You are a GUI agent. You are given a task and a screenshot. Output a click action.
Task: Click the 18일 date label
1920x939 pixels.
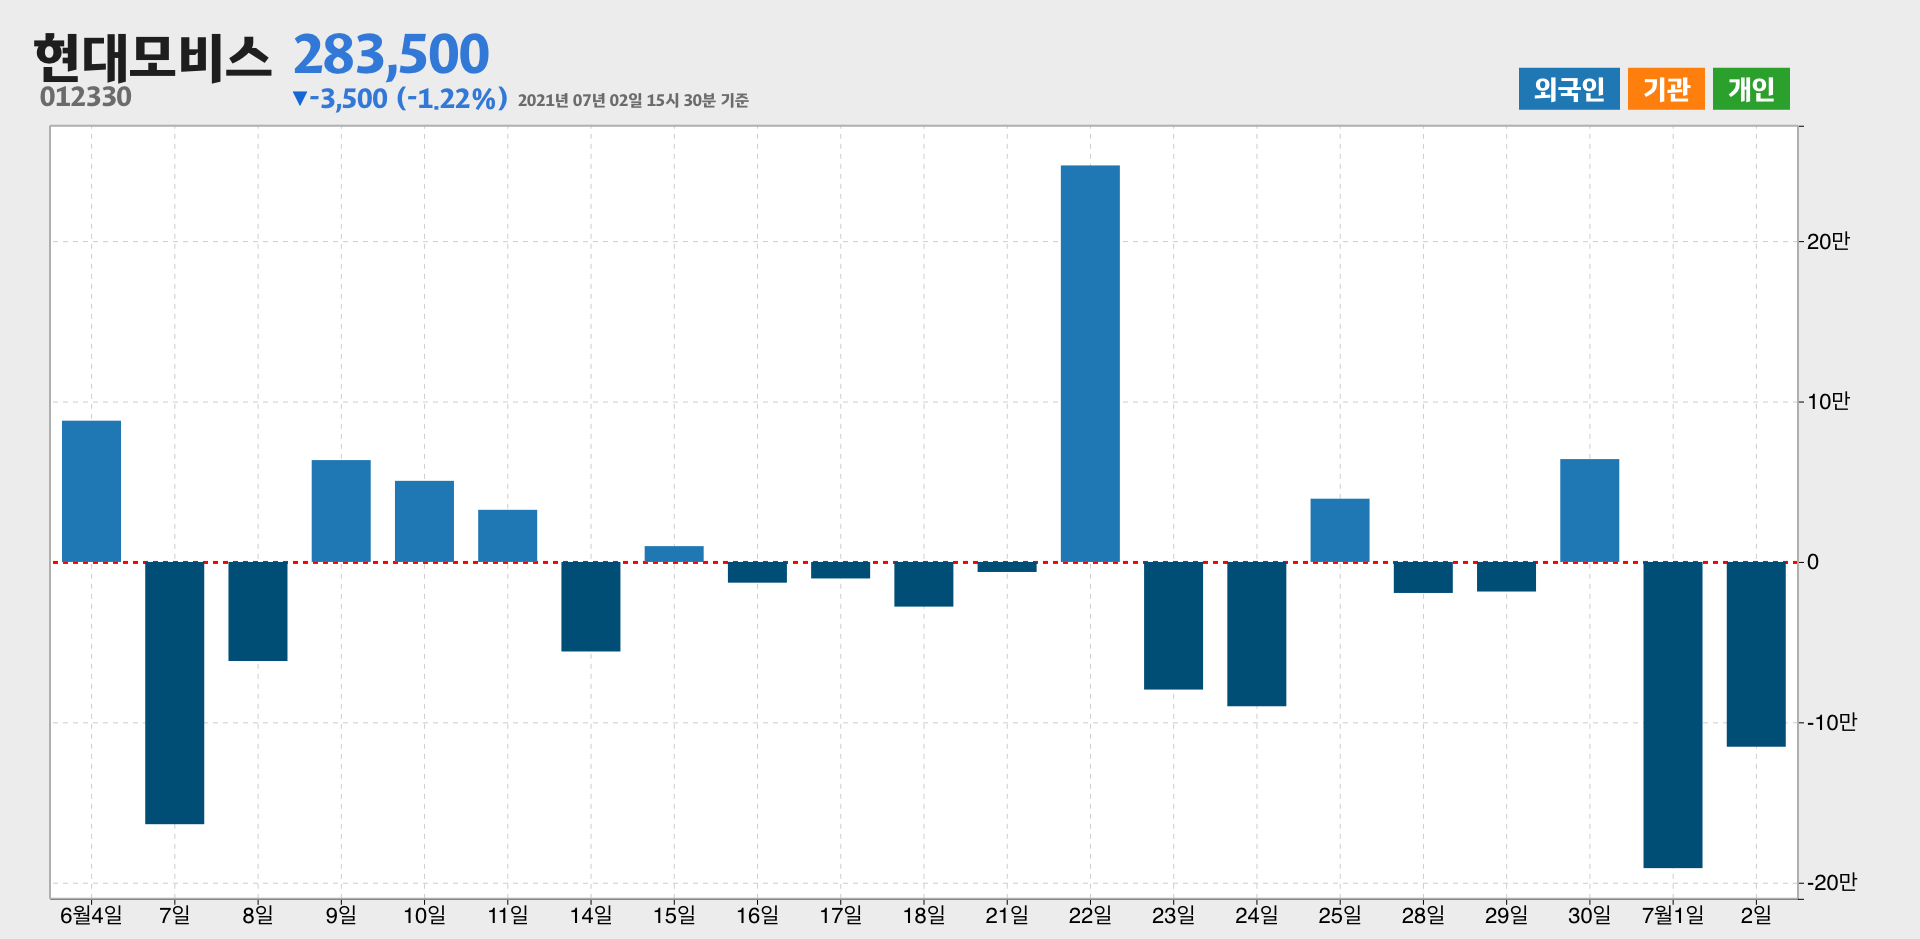coord(924,915)
